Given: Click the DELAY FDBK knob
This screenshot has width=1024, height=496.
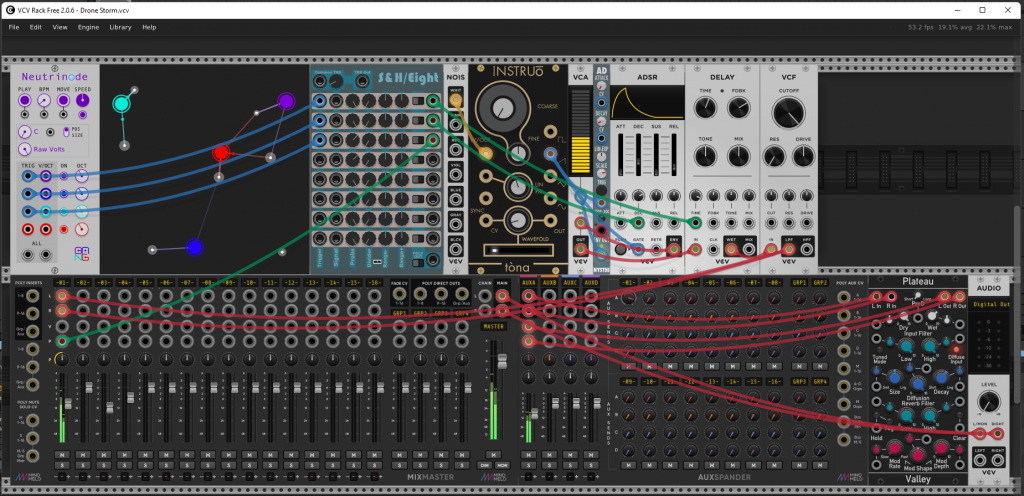Looking at the screenshot, I should pyautogui.click(x=738, y=108).
